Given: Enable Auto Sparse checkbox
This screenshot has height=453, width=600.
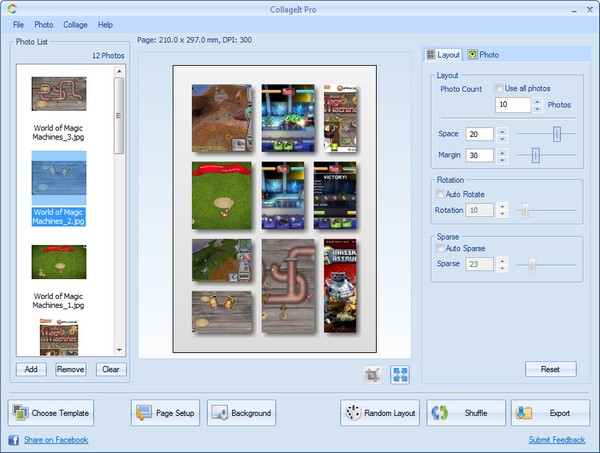Looking at the screenshot, I should [441, 248].
